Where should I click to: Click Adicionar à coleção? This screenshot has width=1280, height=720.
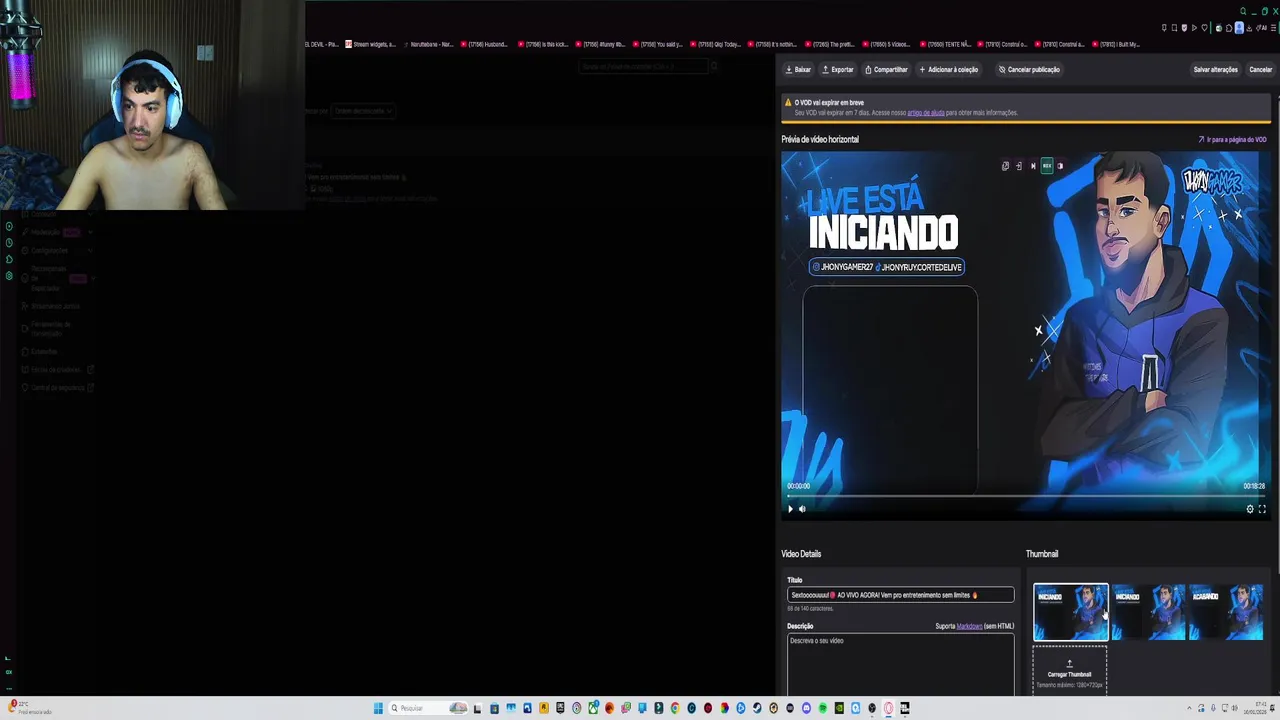(x=948, y=70)
